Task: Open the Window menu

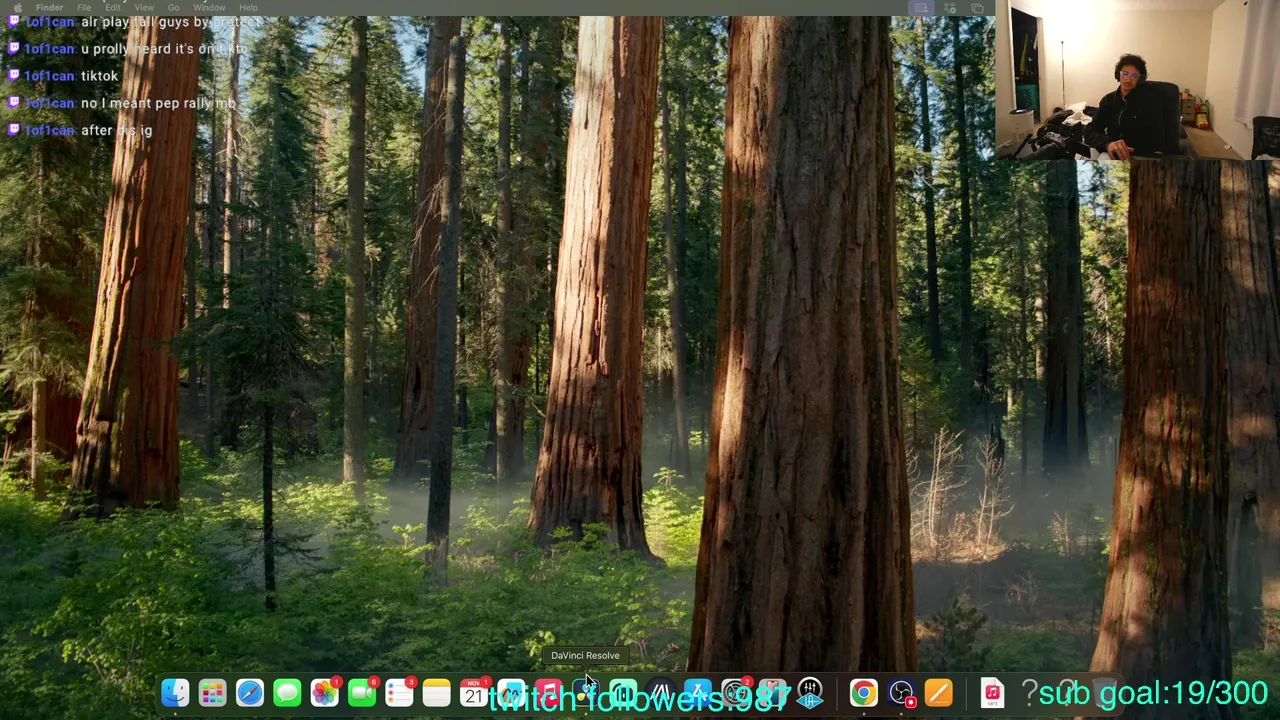Action: (209, 8)
